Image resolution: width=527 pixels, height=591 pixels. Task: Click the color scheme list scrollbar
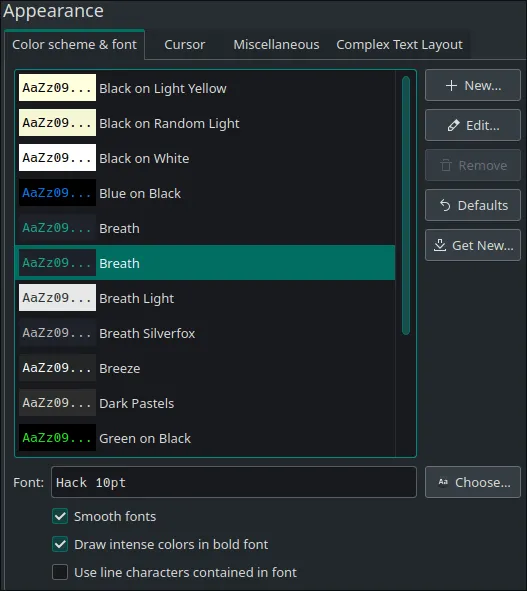(x=406, y=205)
